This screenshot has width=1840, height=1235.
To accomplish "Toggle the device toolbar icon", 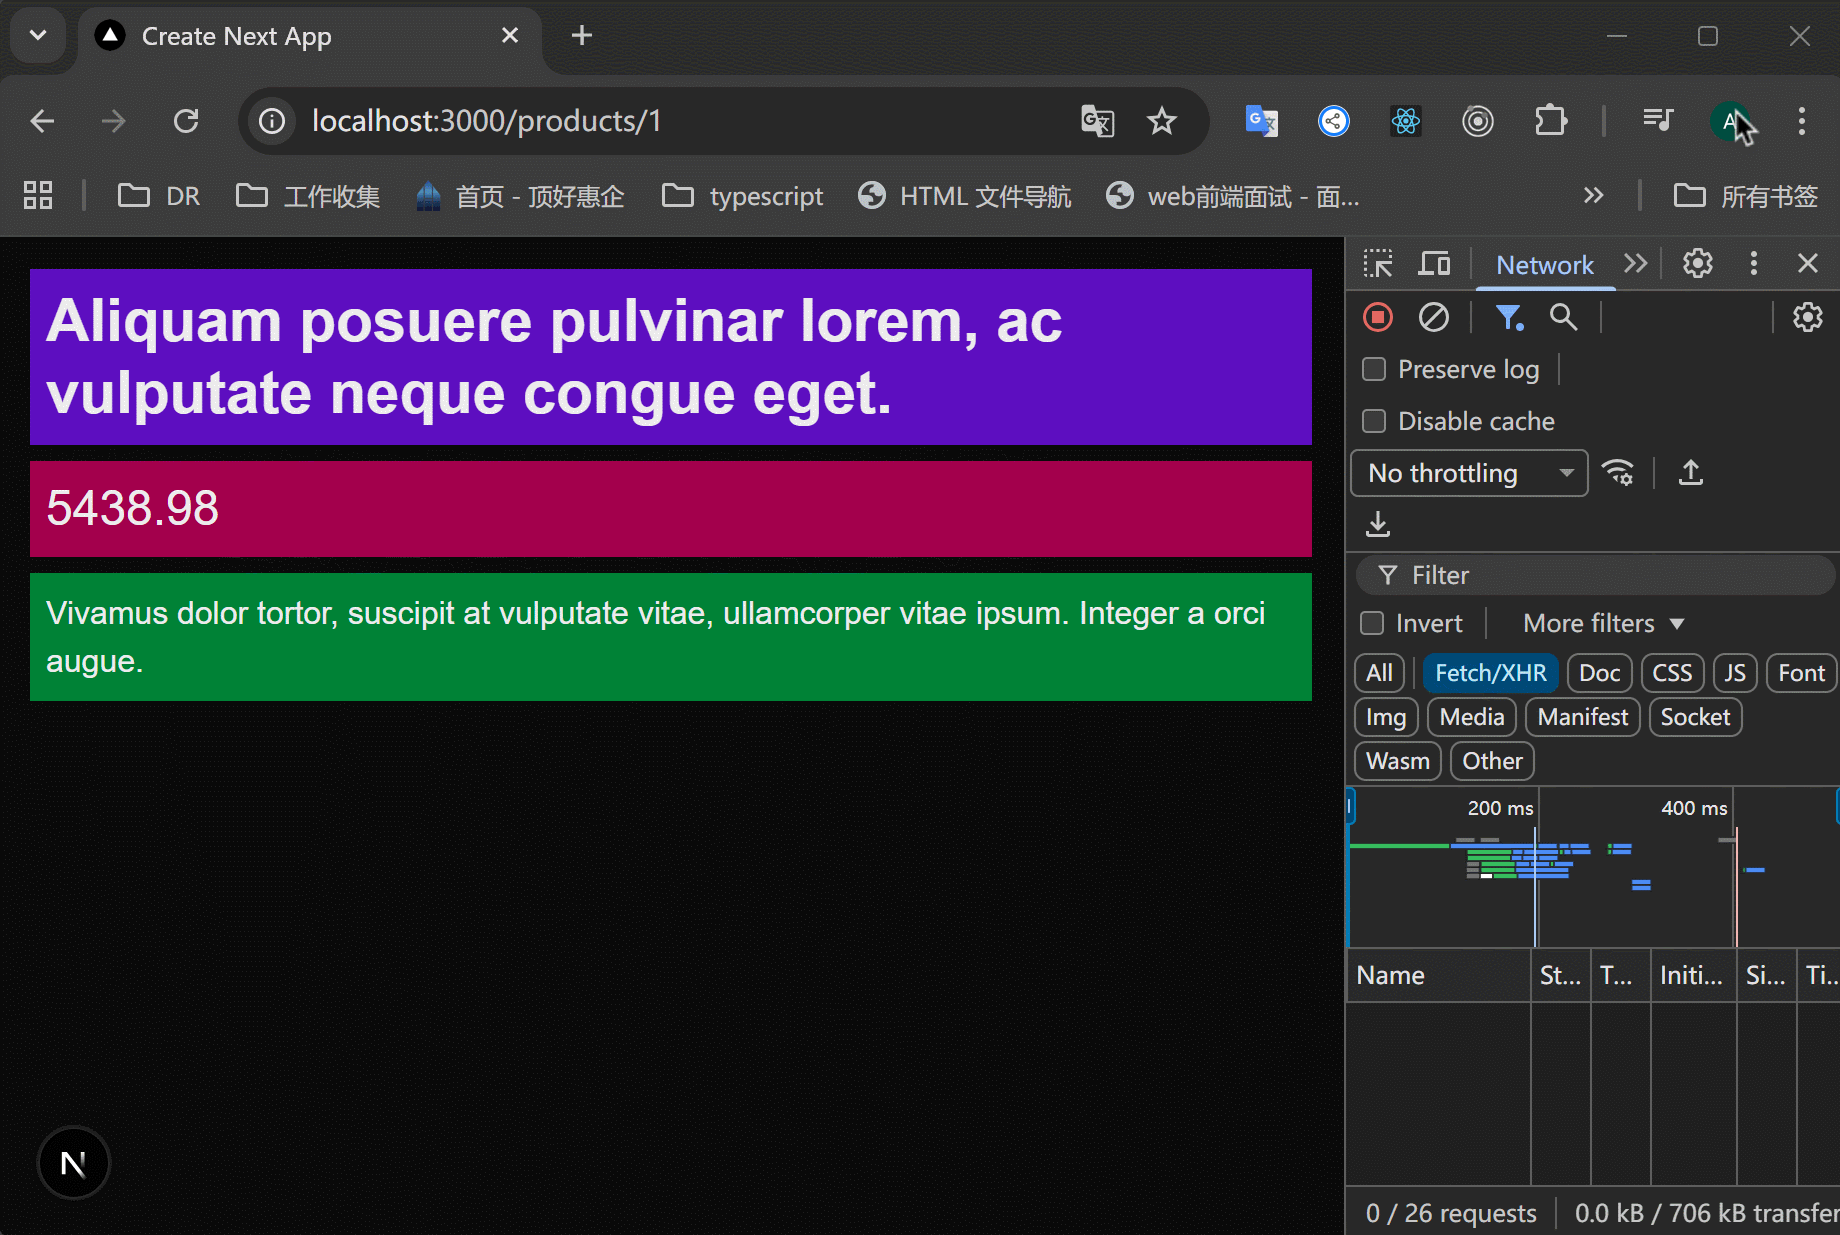I will (x=1434, y=264).
